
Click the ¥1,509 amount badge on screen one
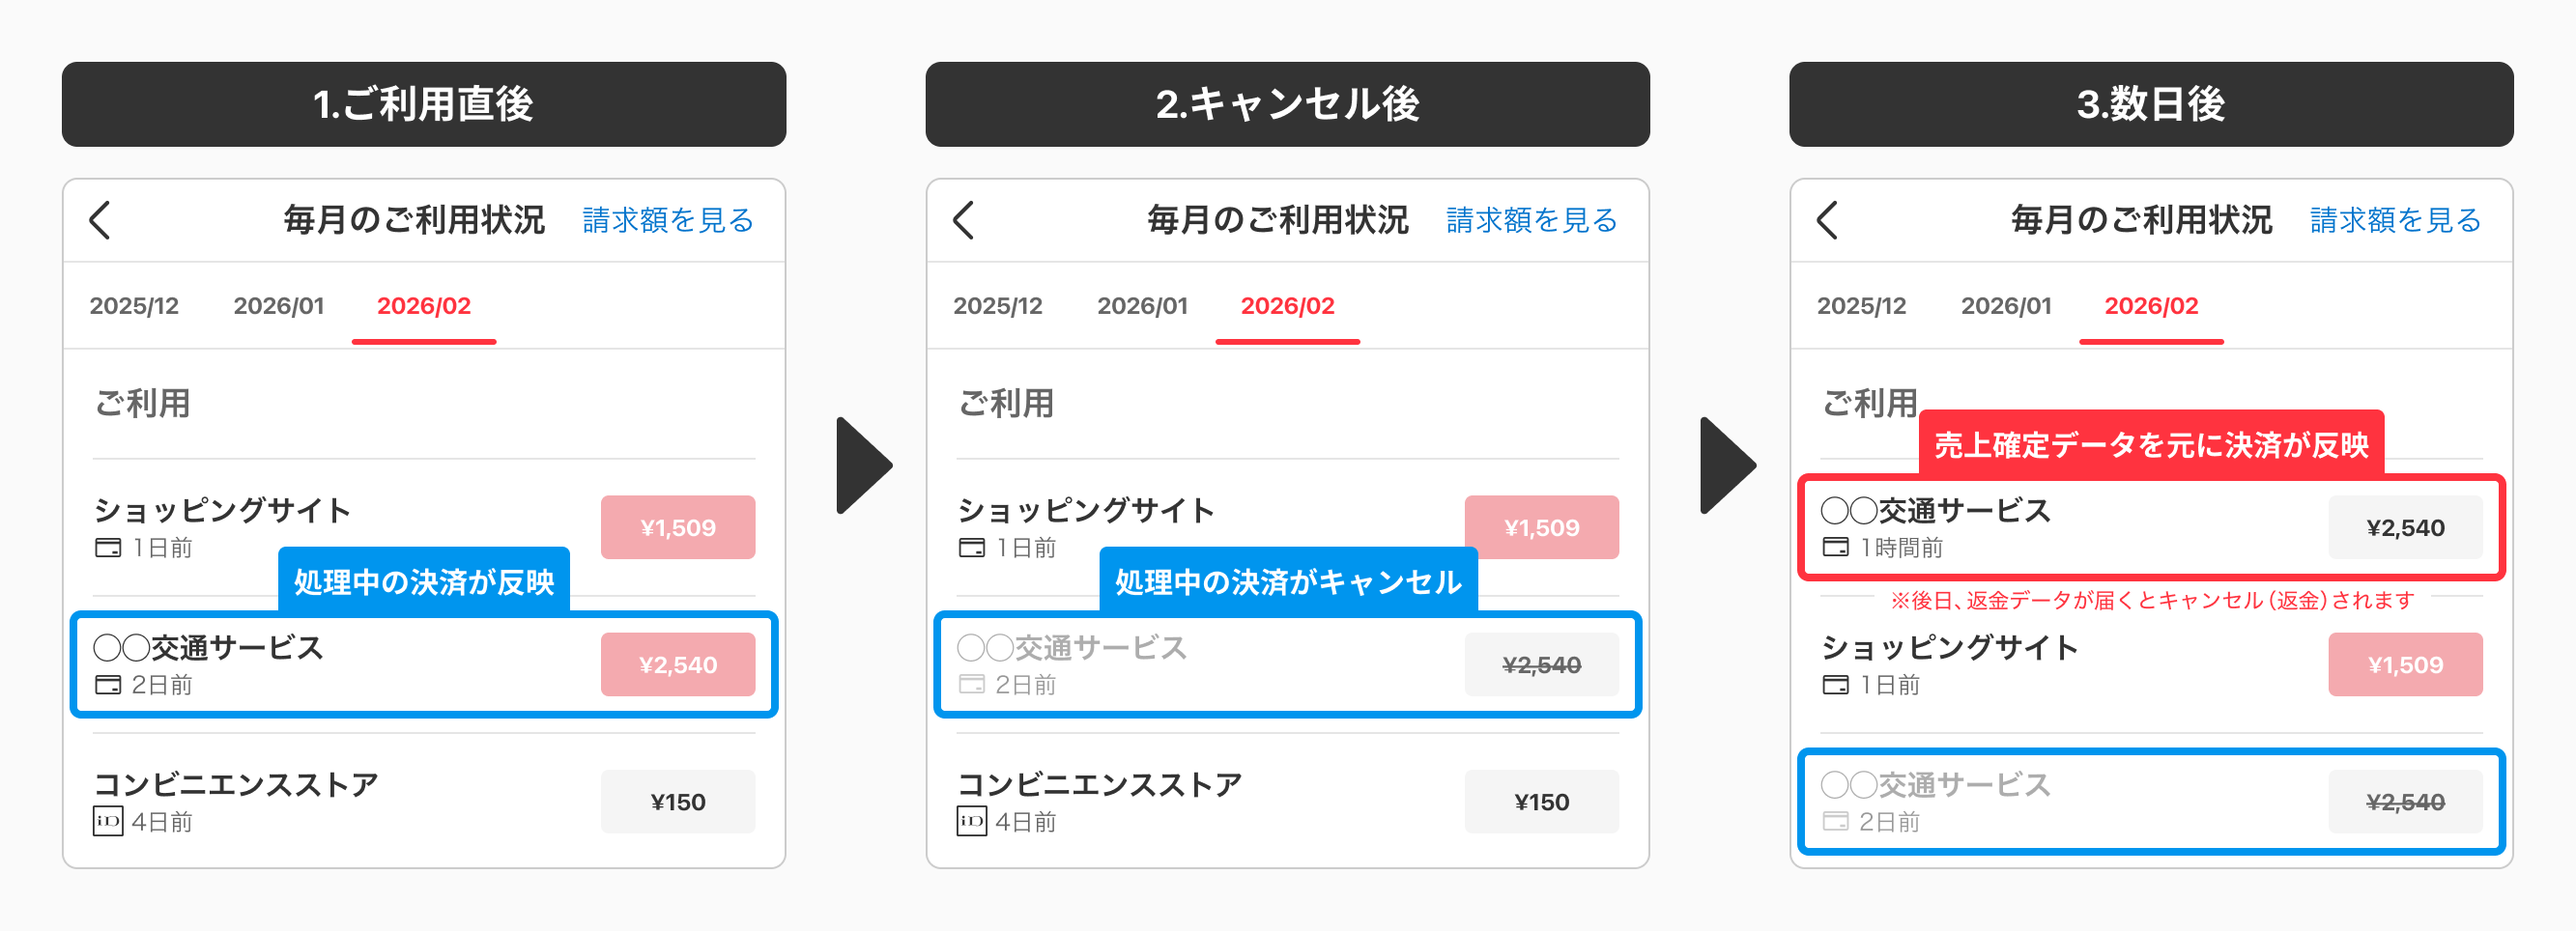click(x=678, y=527)
